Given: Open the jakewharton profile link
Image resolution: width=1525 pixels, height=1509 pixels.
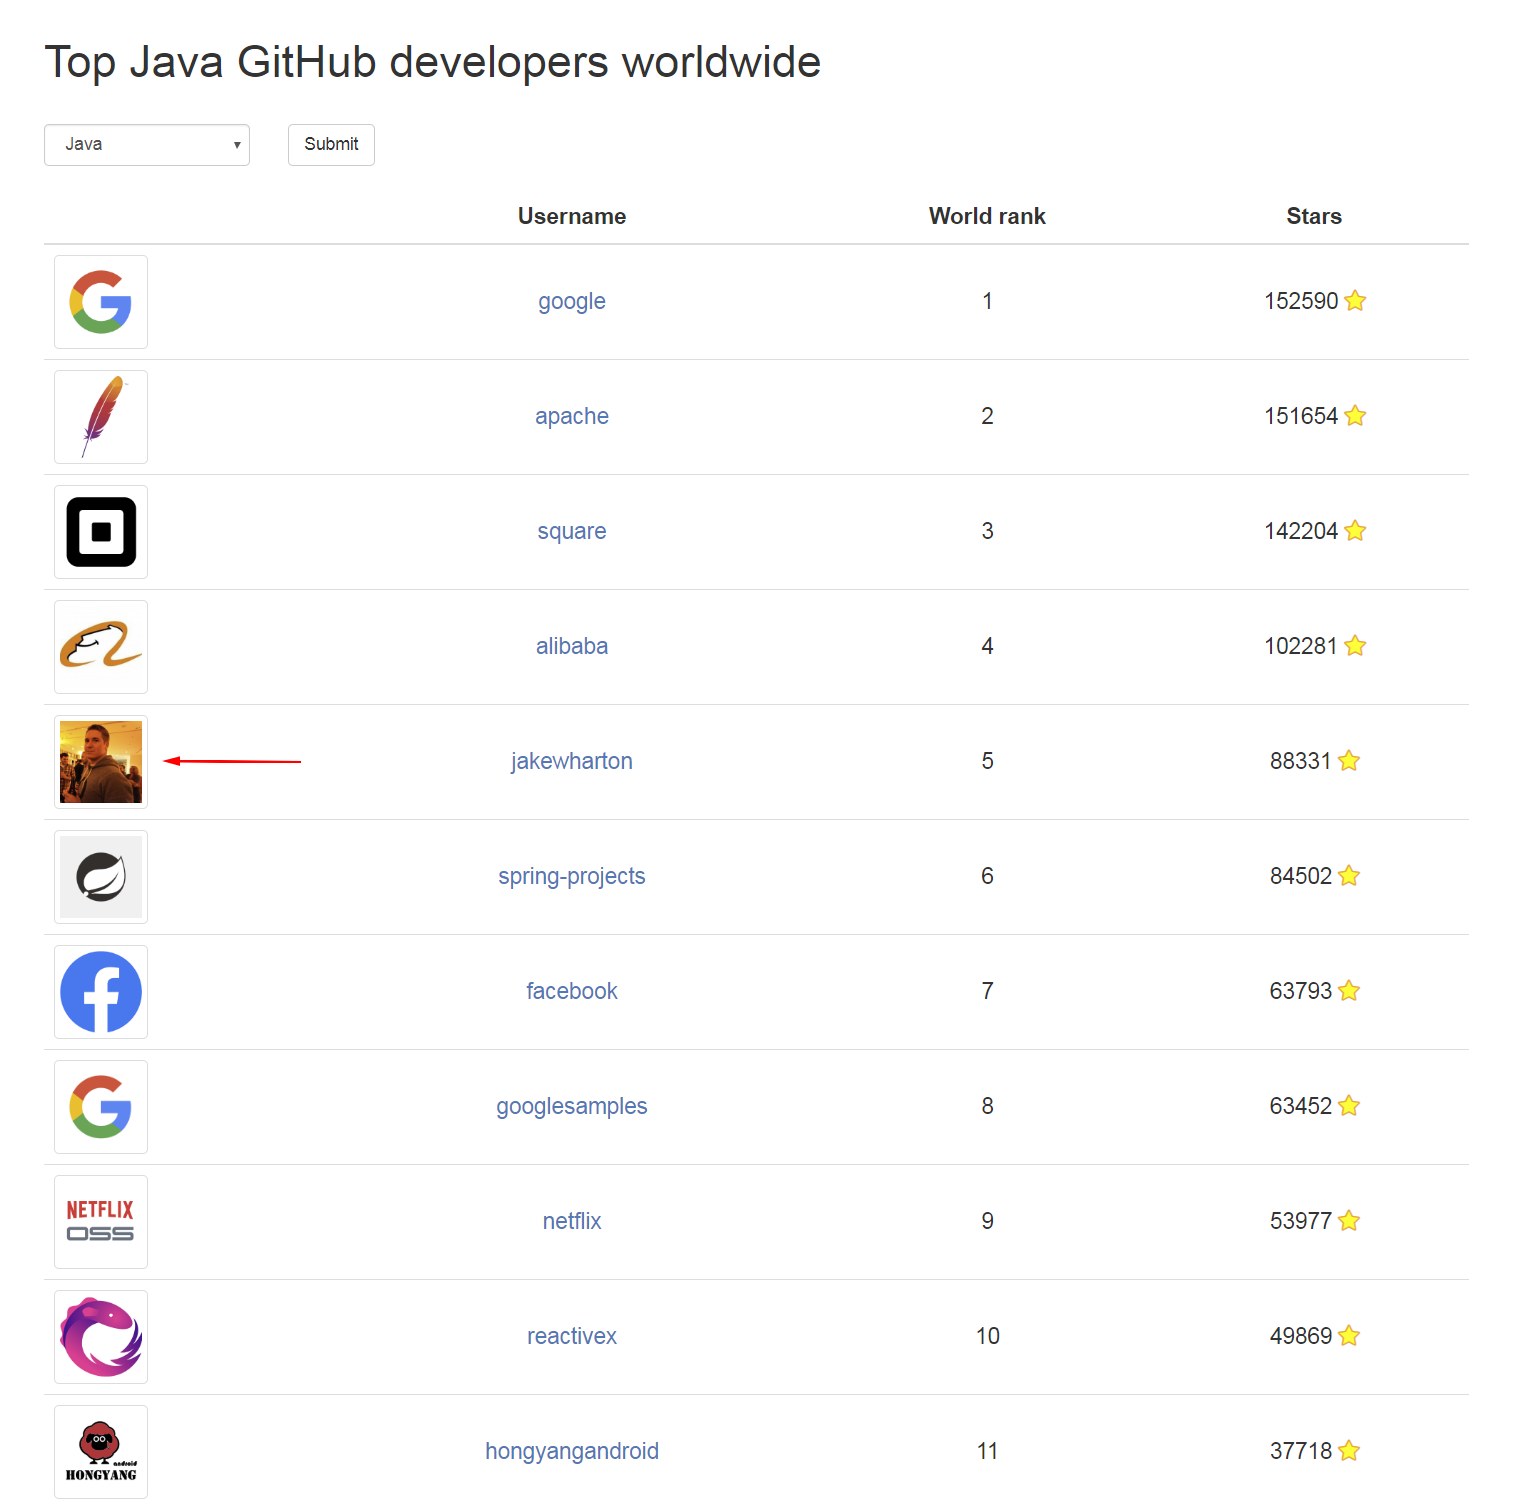Looking at the screenshot, I should 571,761.
